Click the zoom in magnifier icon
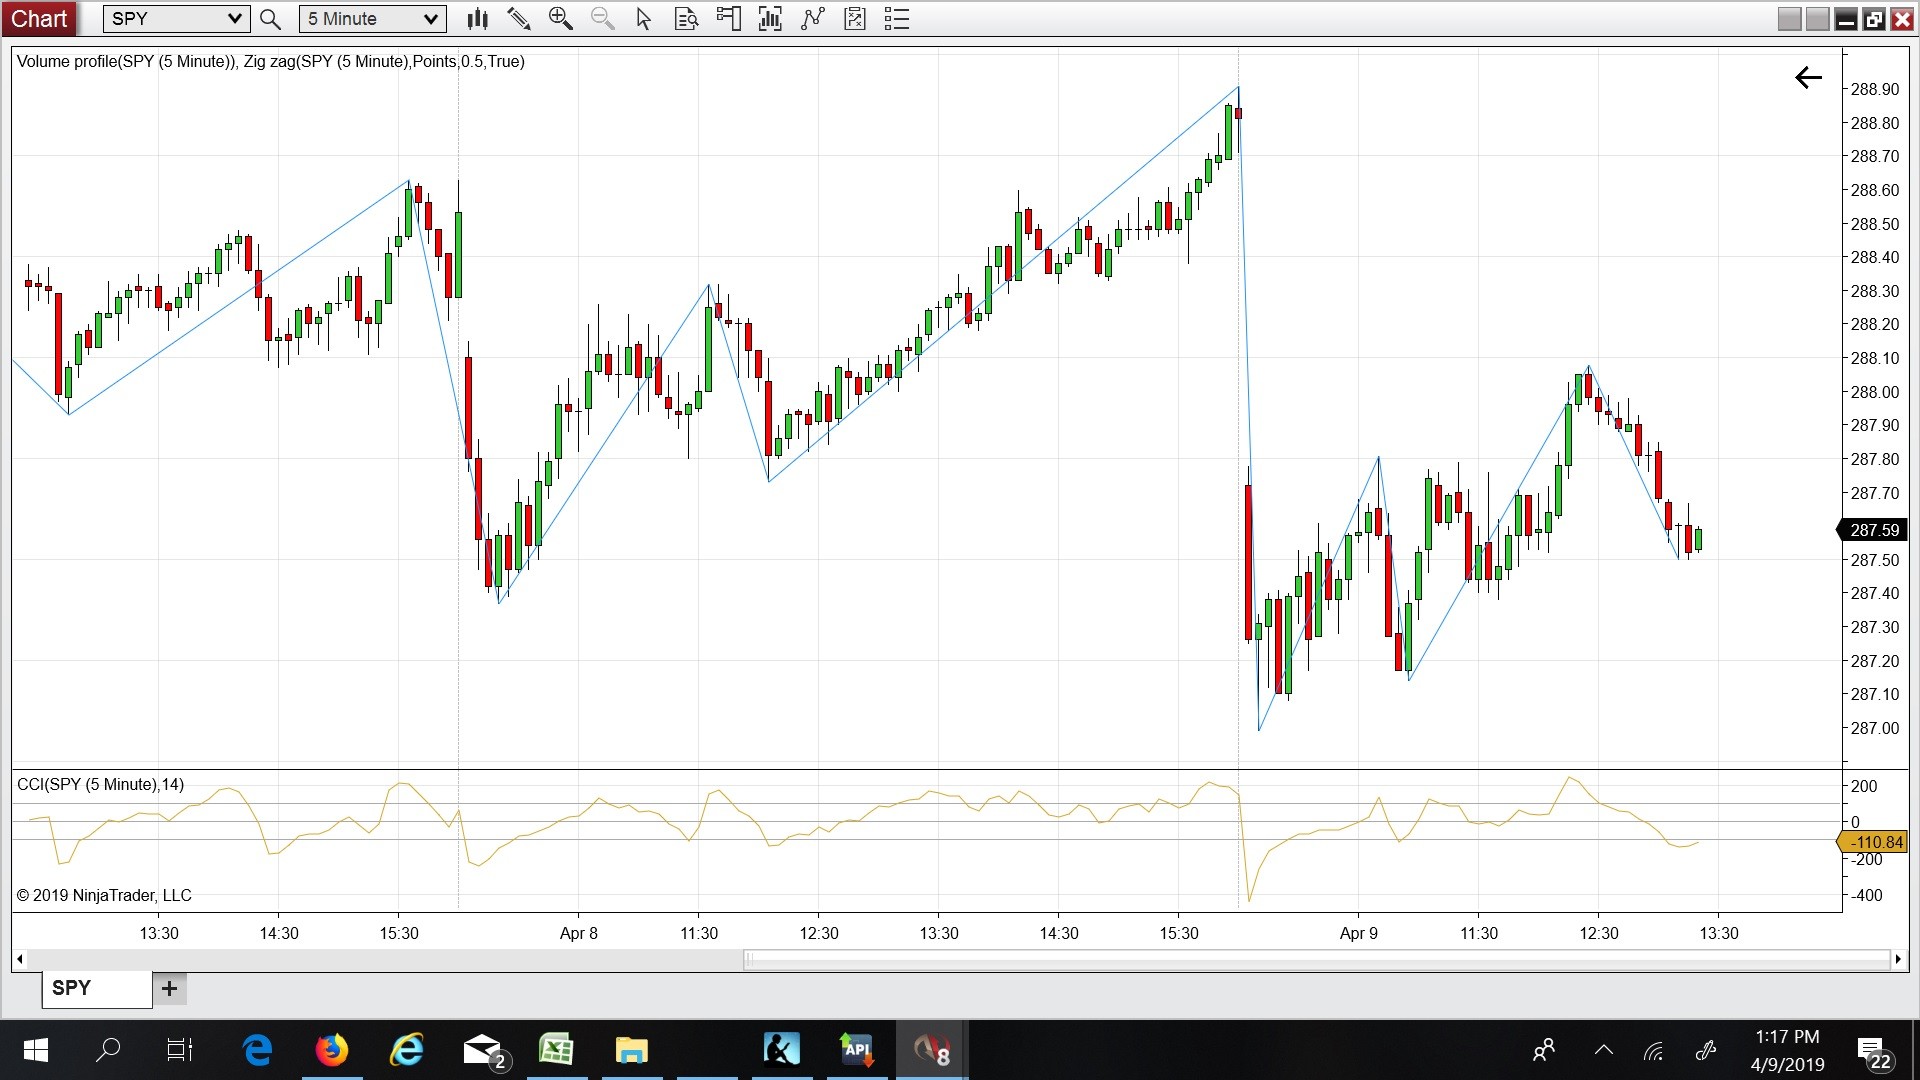 pos(560,19)
